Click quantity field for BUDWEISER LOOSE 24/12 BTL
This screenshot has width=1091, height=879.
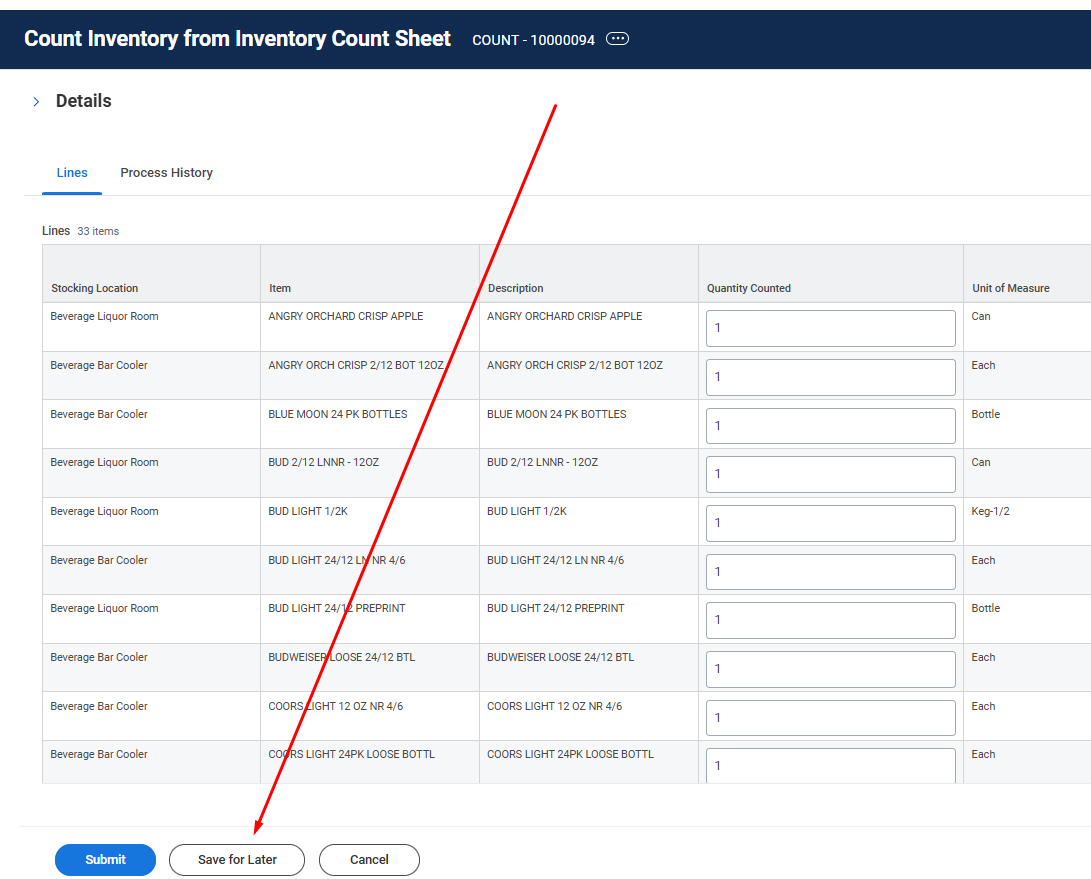pos(830,669)
